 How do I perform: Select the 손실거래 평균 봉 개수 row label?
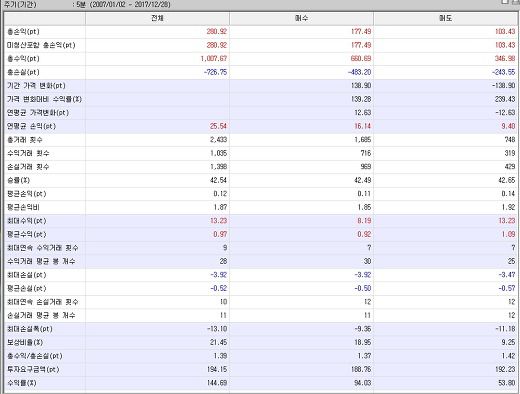click(x=41, y=315)
